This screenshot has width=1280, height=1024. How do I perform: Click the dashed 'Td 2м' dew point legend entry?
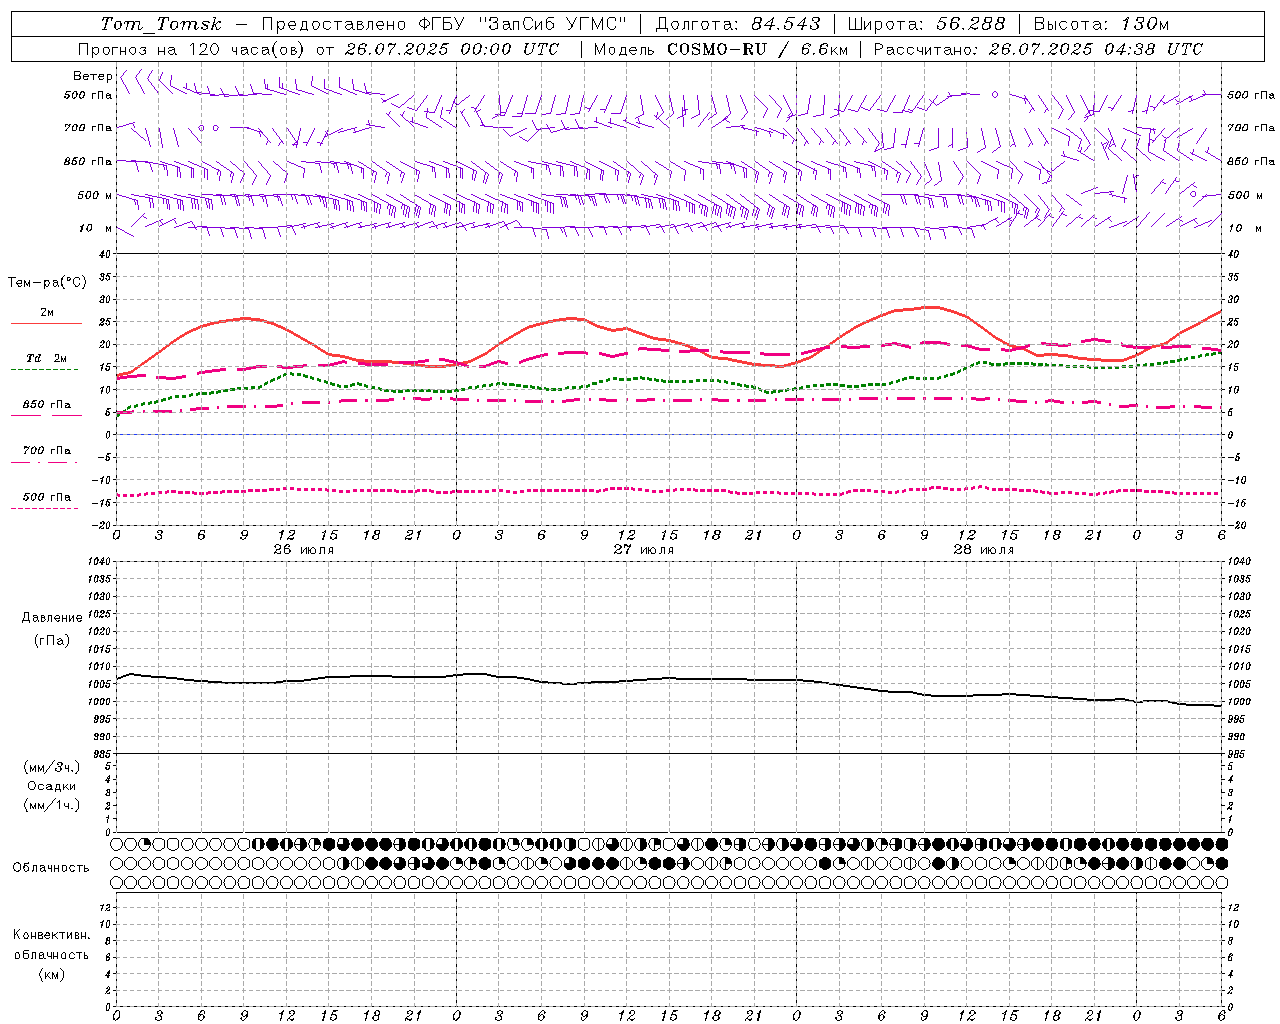point(47,358)
